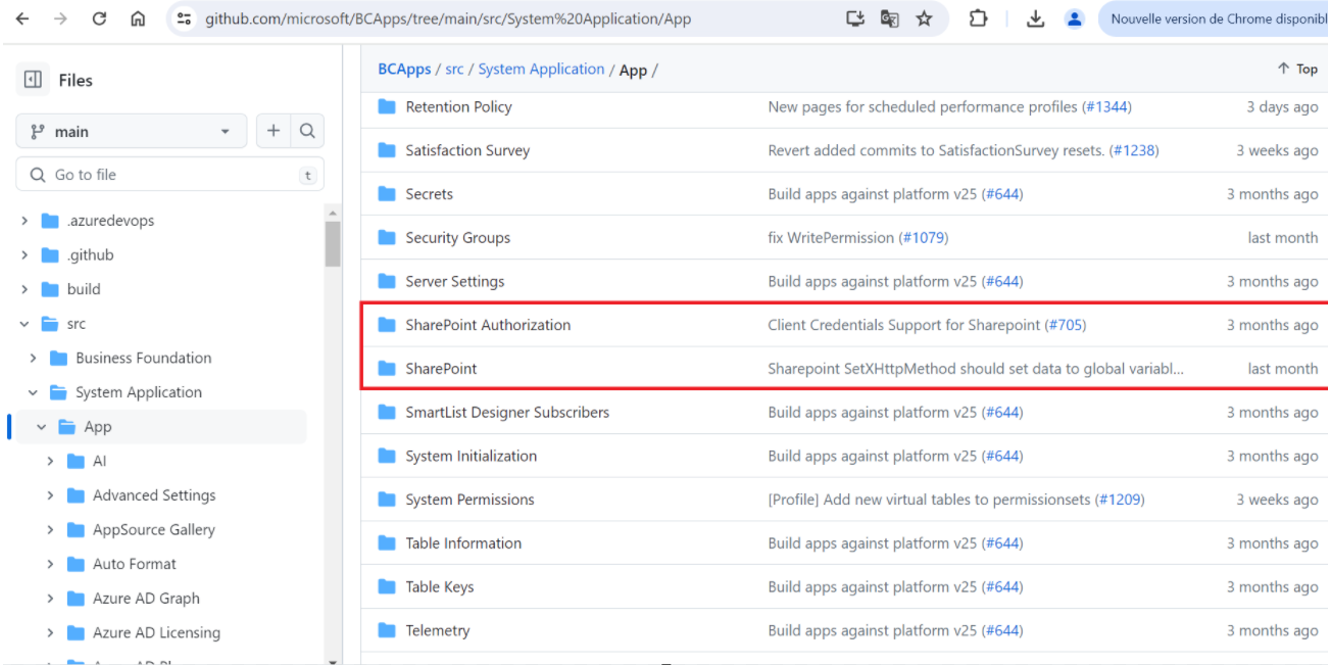The width and height of the screenshot is (1328, 665).
Task: Open the SharePoint Authorization folder
Action: coord(488,325)
